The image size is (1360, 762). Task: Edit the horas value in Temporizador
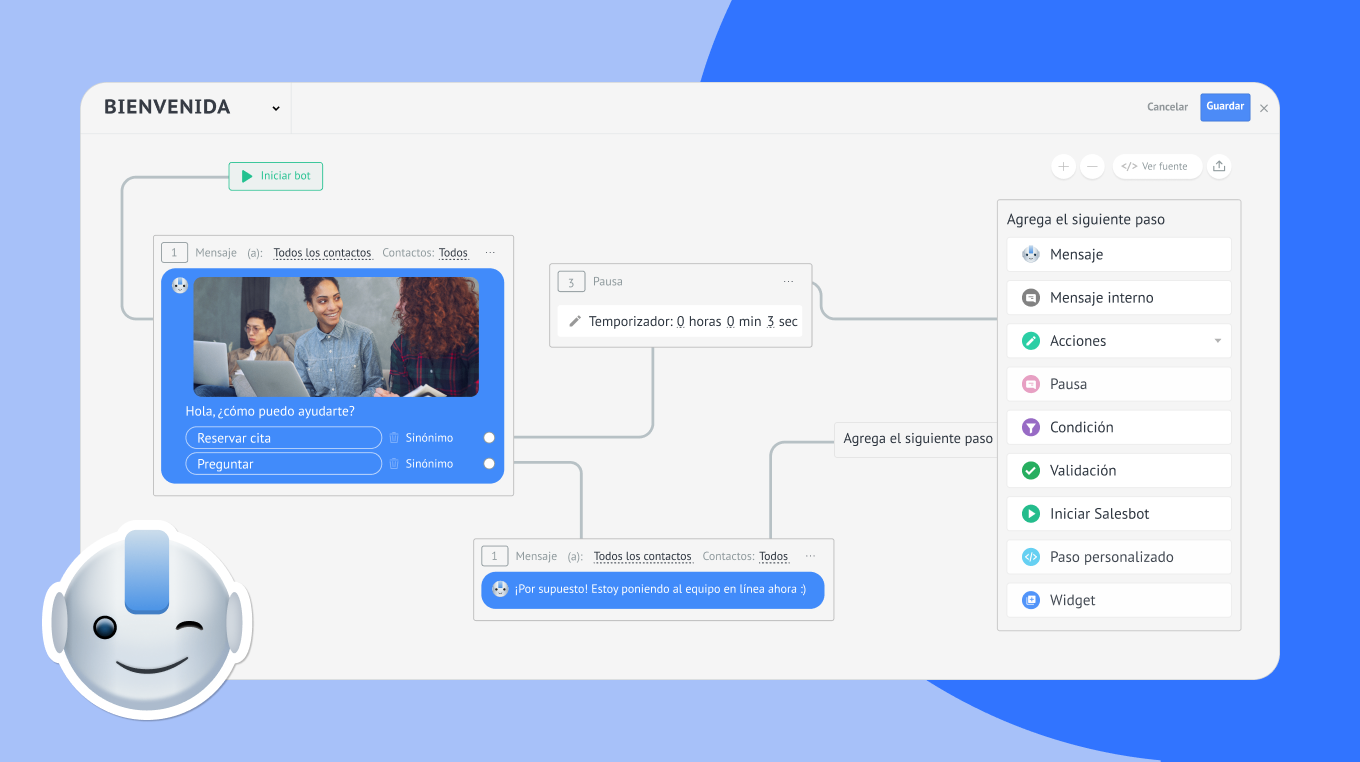pos(681,322)
